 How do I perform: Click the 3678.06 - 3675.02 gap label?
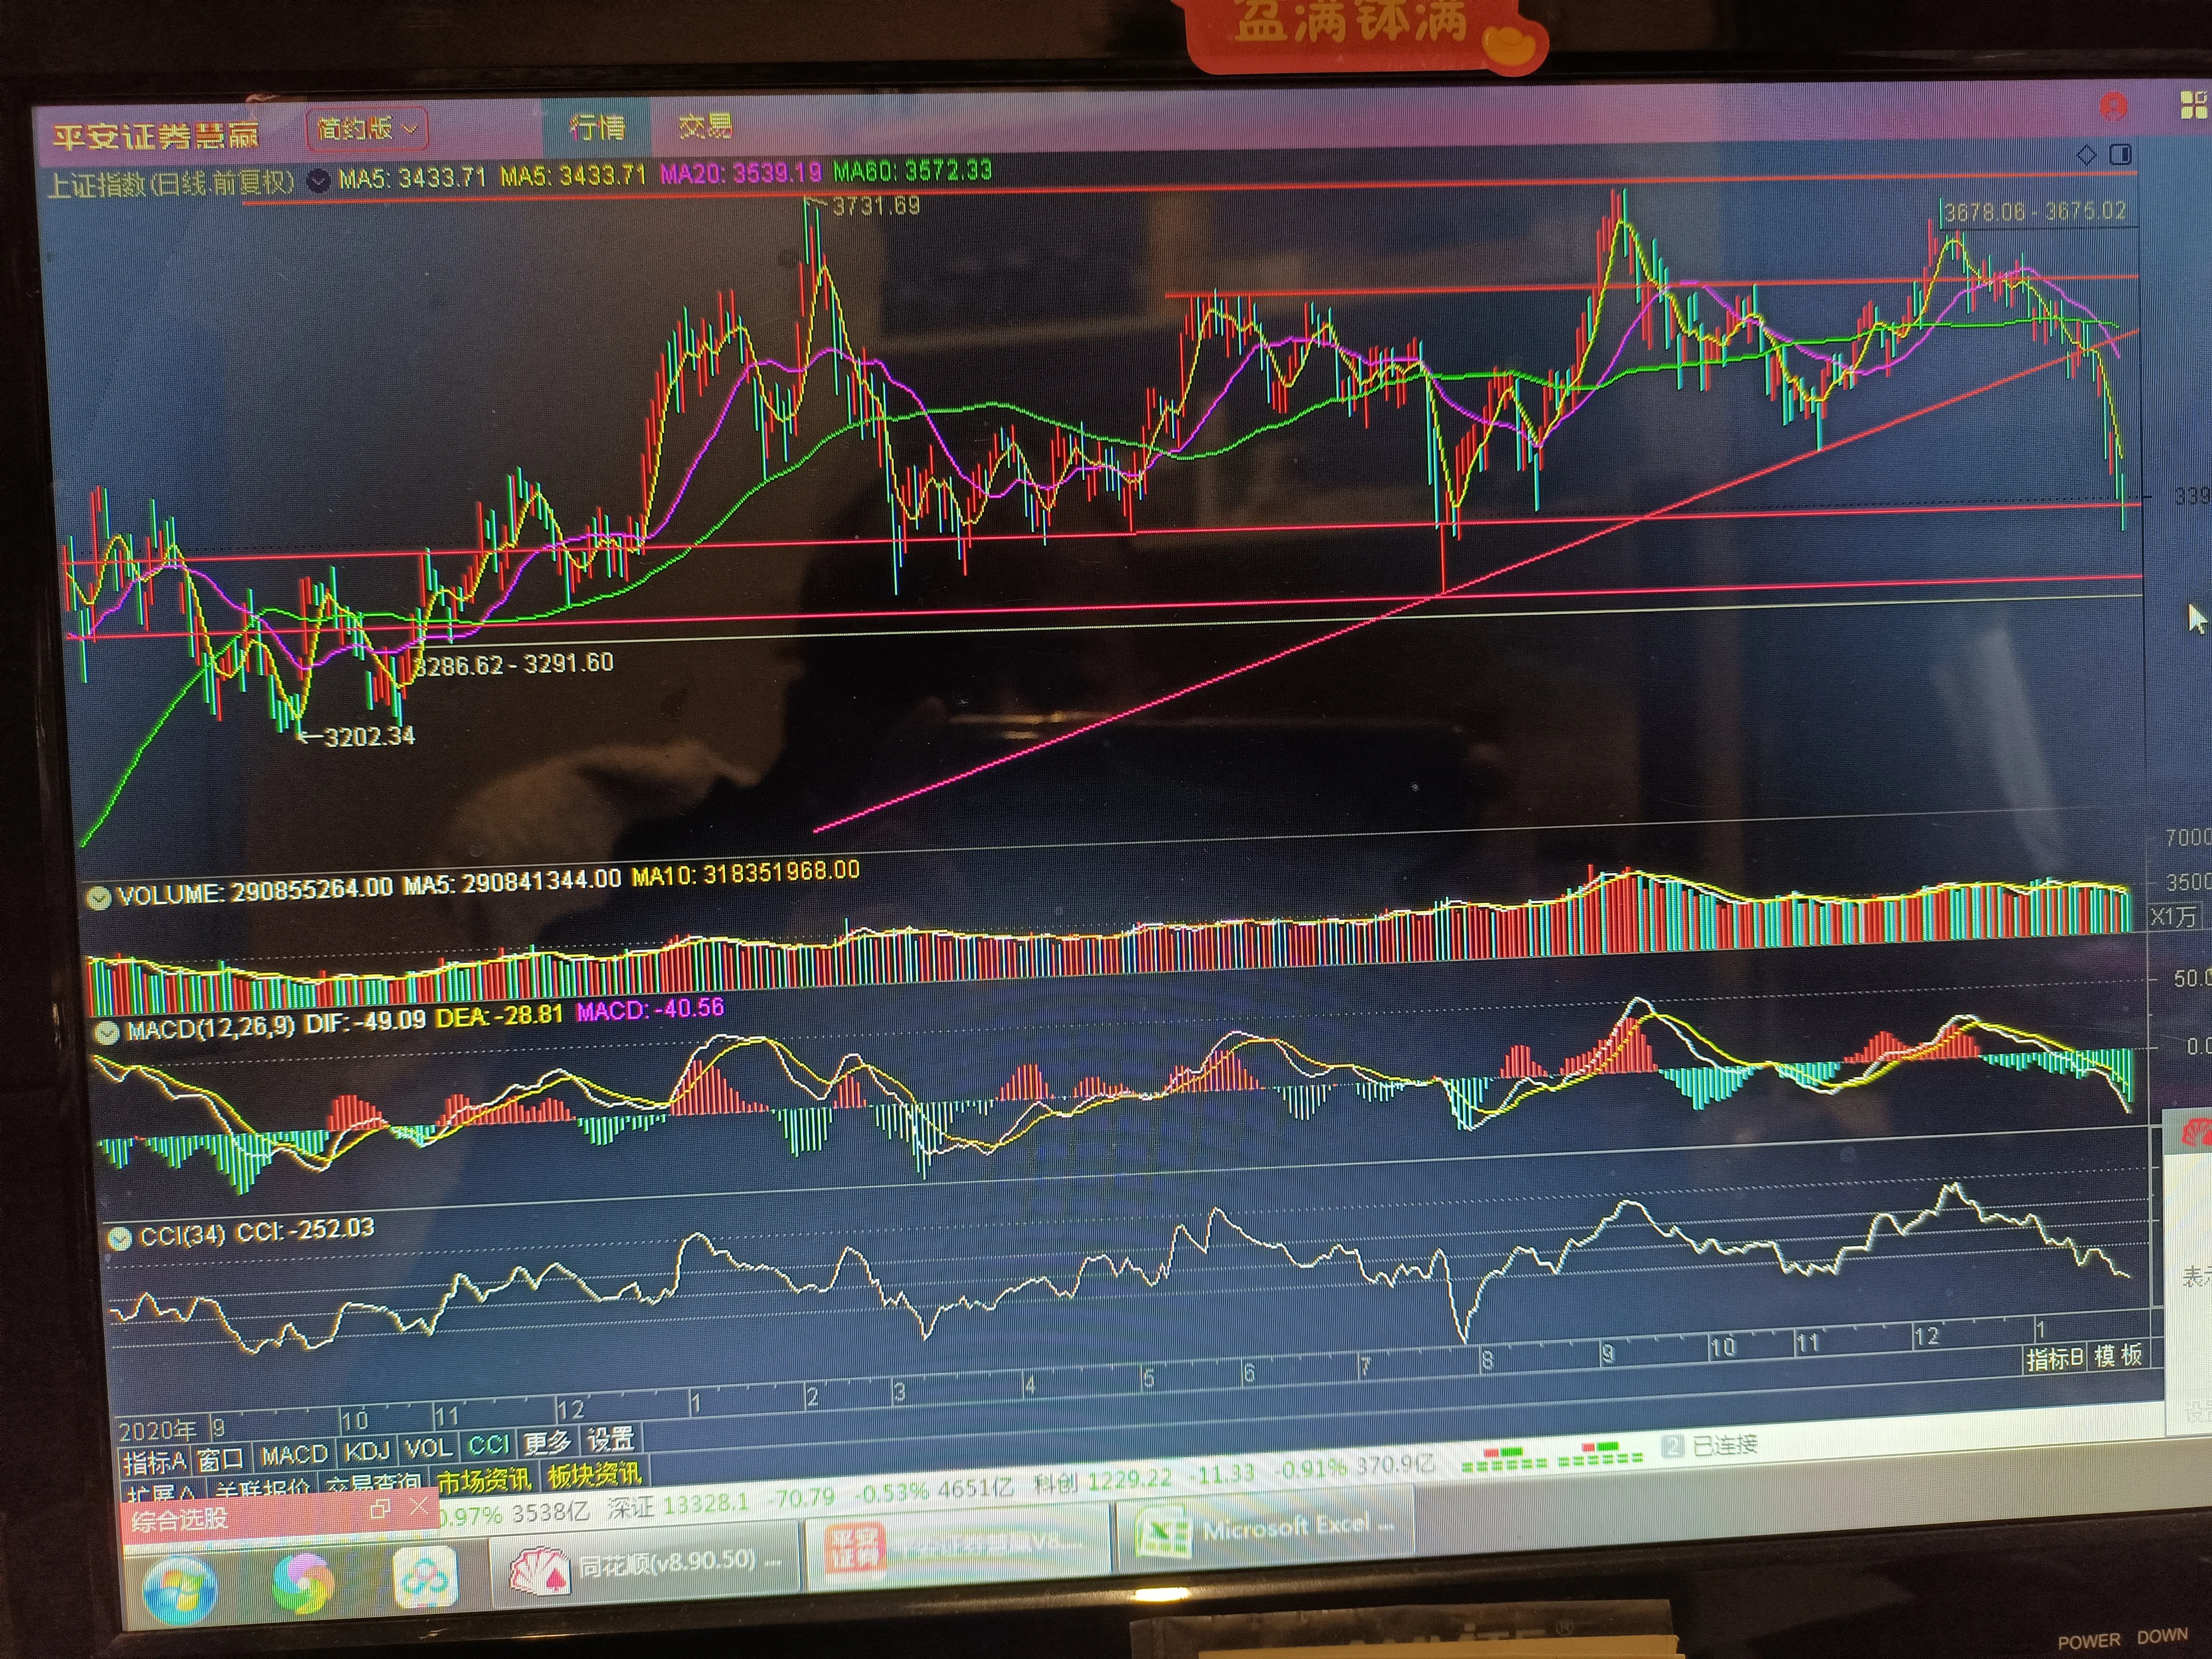tap(2035, 211)
